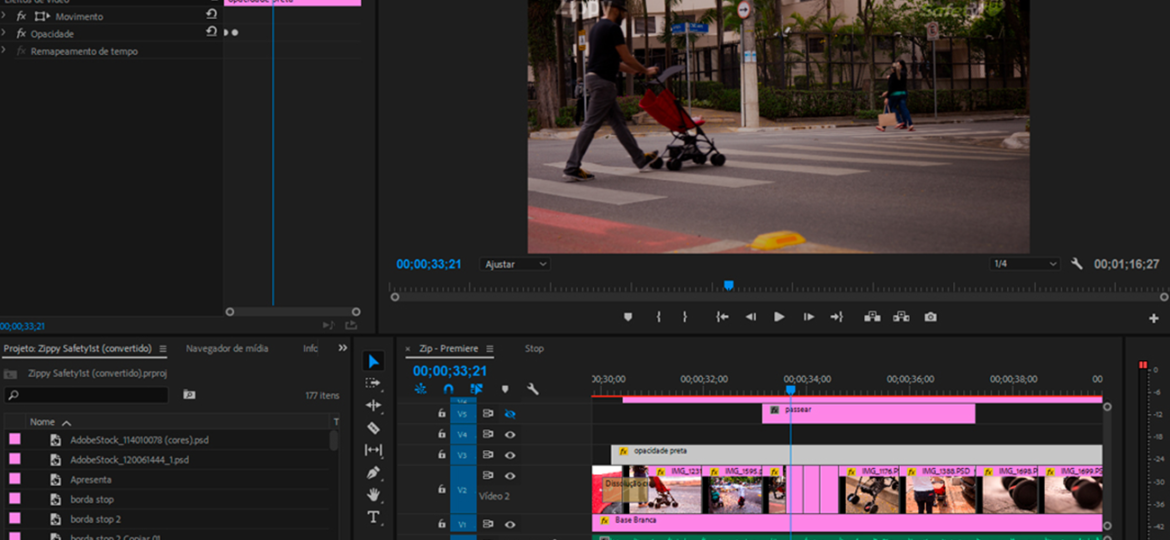Open the 1/4 playback resolution dropdown
1170x540 pixels.
click(1023, 264)
